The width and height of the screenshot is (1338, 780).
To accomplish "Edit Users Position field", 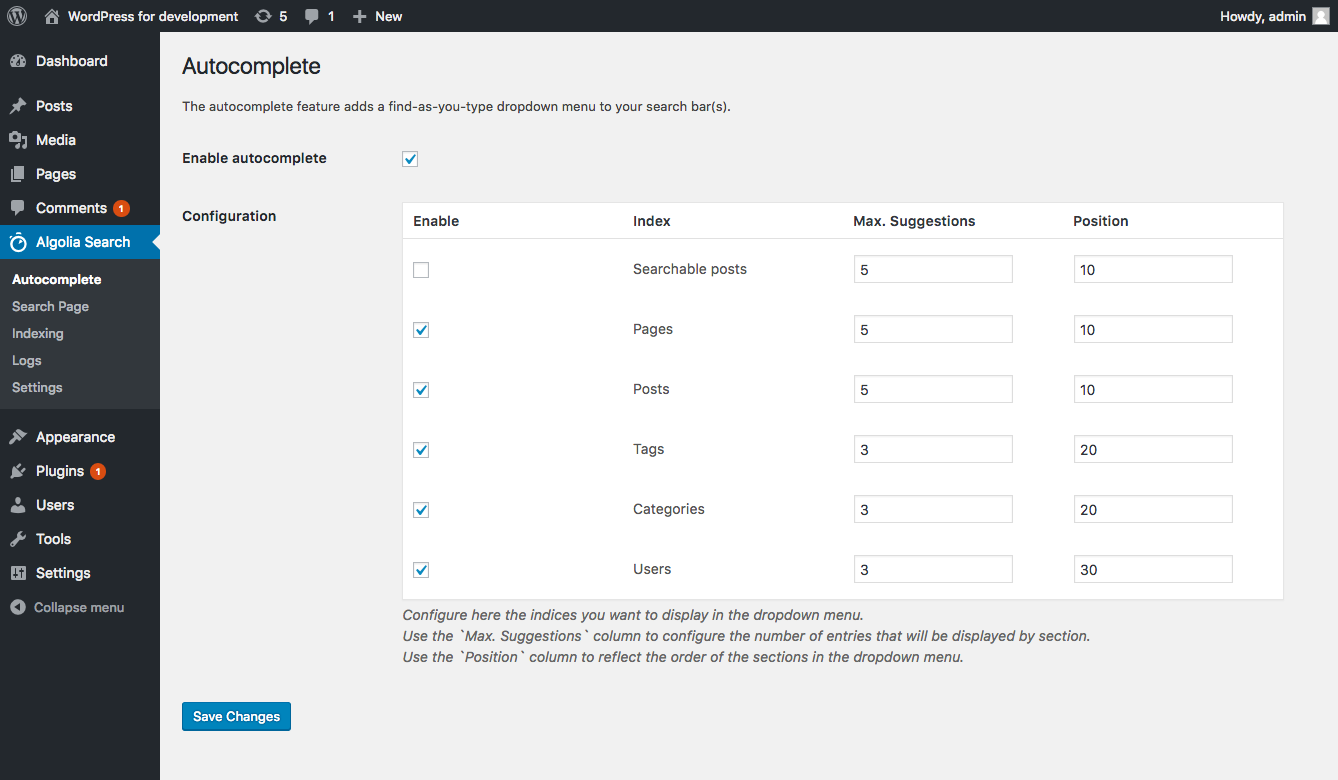I will click(1153, 569).
